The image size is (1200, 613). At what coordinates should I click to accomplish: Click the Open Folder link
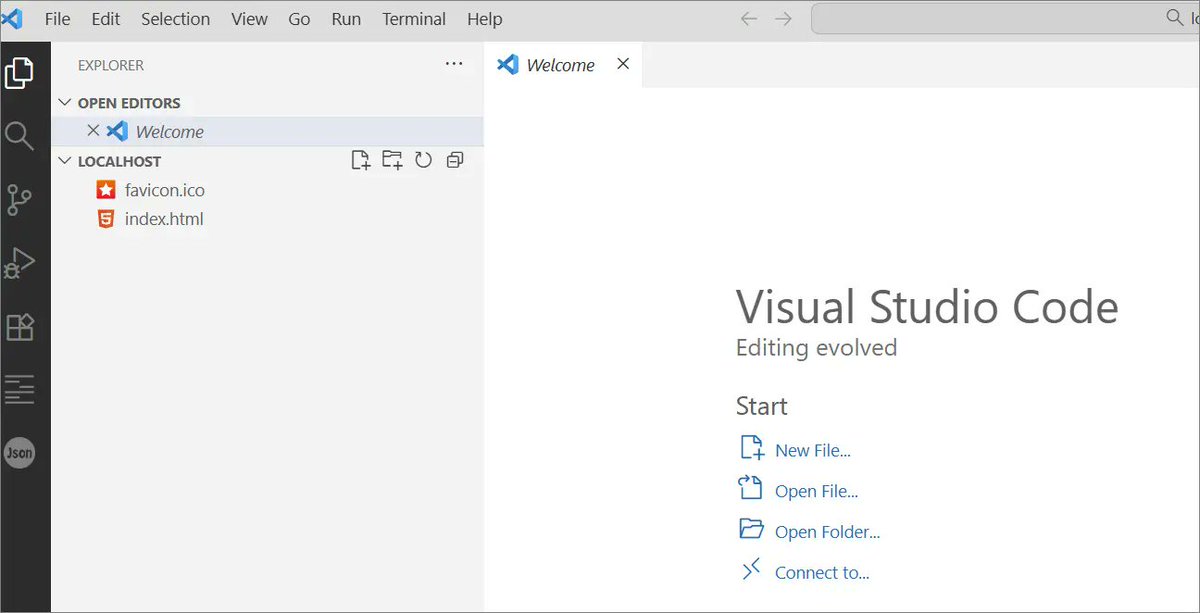click(x=827, y=531)
